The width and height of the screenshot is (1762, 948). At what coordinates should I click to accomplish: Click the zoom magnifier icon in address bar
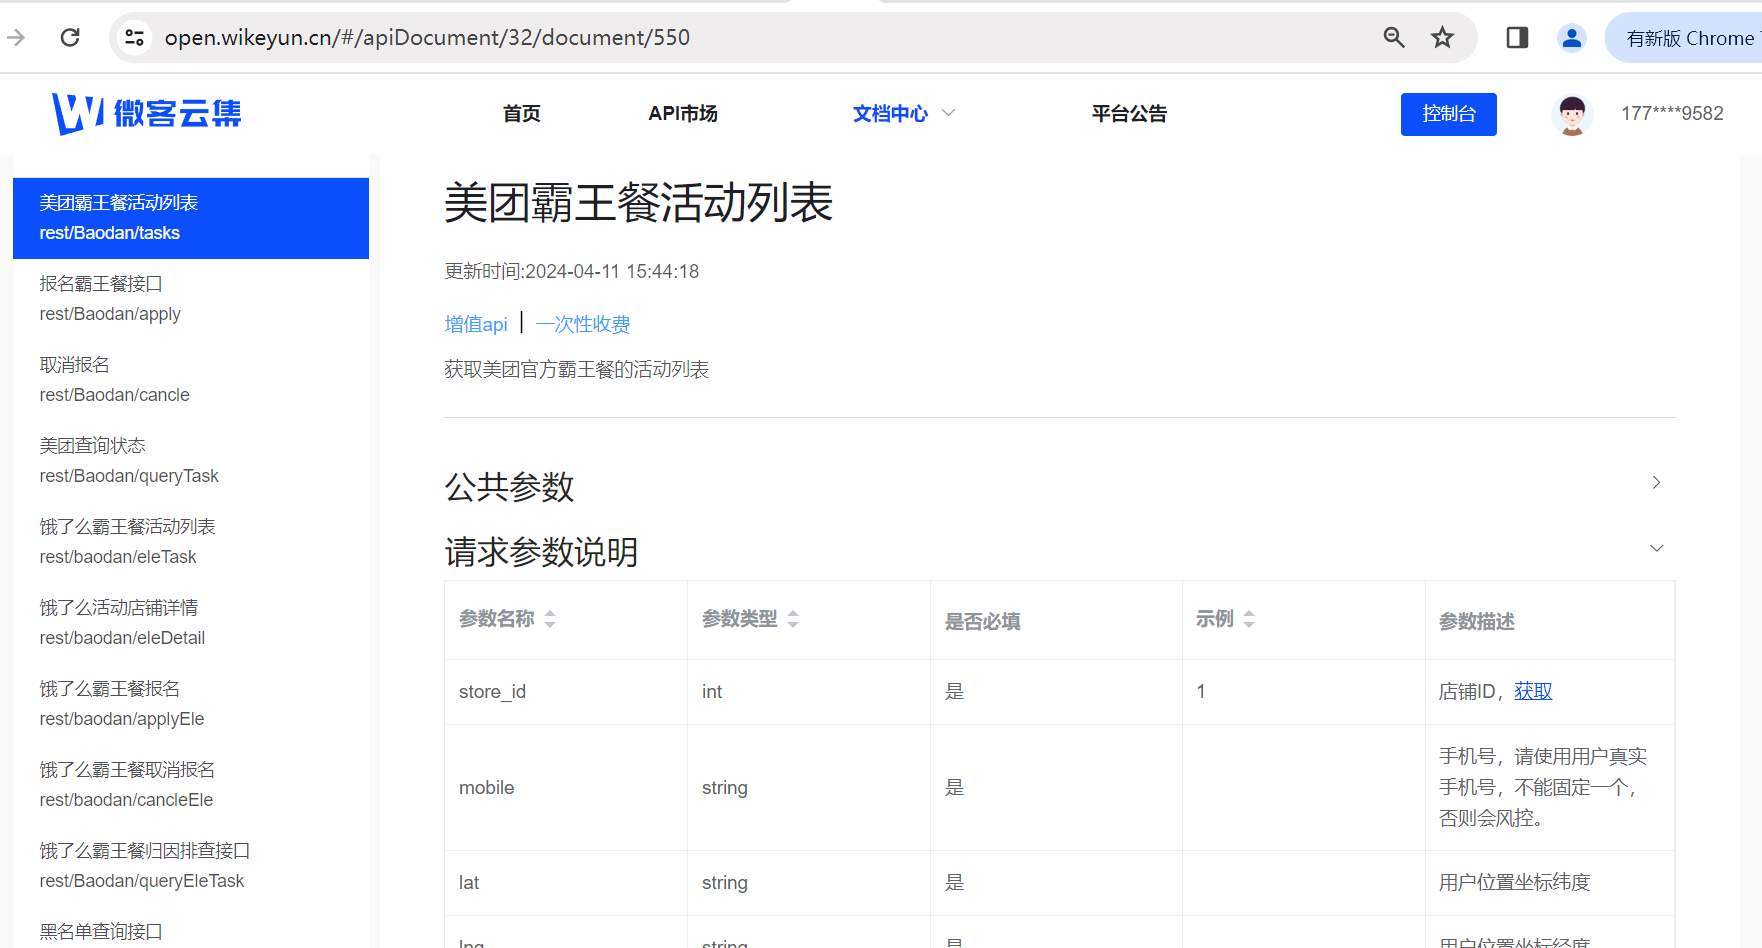tap(1394, 38)
